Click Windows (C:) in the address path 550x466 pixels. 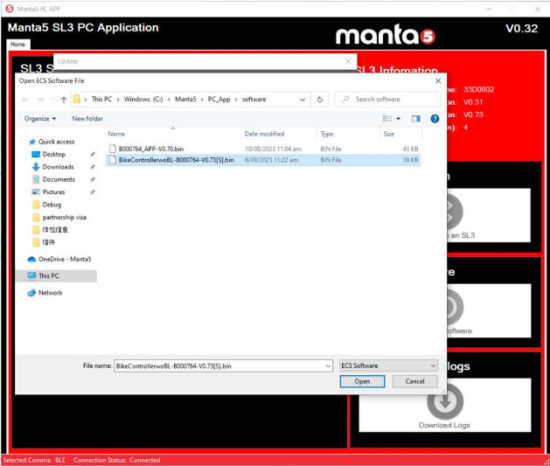coord(143,99)
